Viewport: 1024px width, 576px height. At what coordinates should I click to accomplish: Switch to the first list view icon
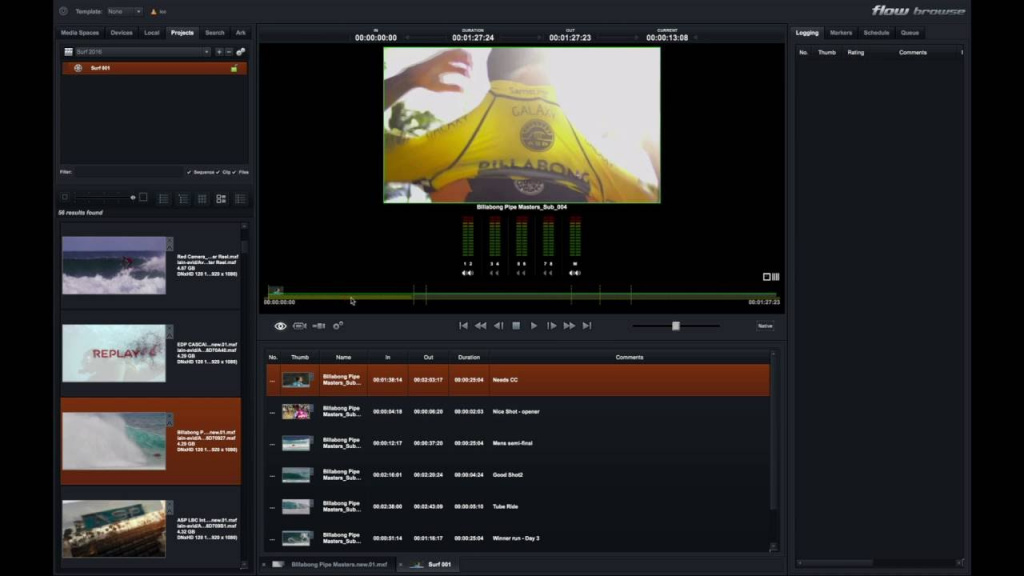[x=163, y=199]
